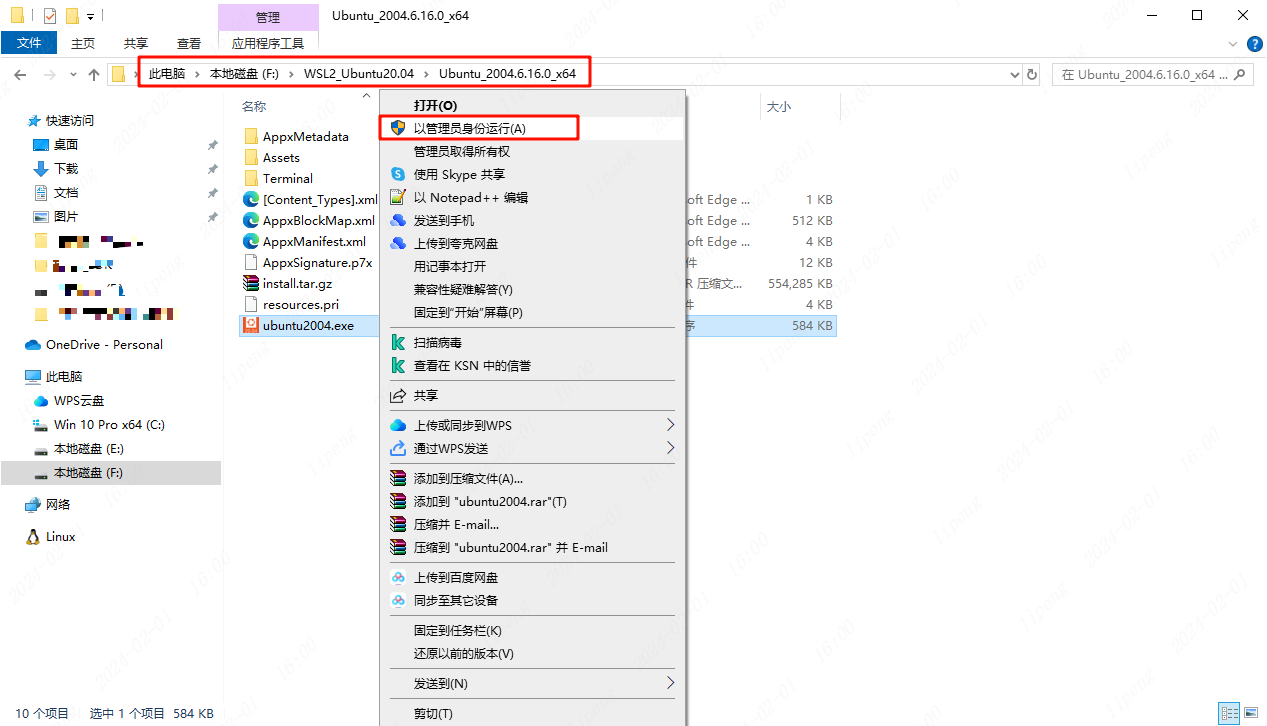This screenshot has height=726, width=1267.
Task: Open the quick access toolbar customize dropdown
Action: tap(91, 16)
